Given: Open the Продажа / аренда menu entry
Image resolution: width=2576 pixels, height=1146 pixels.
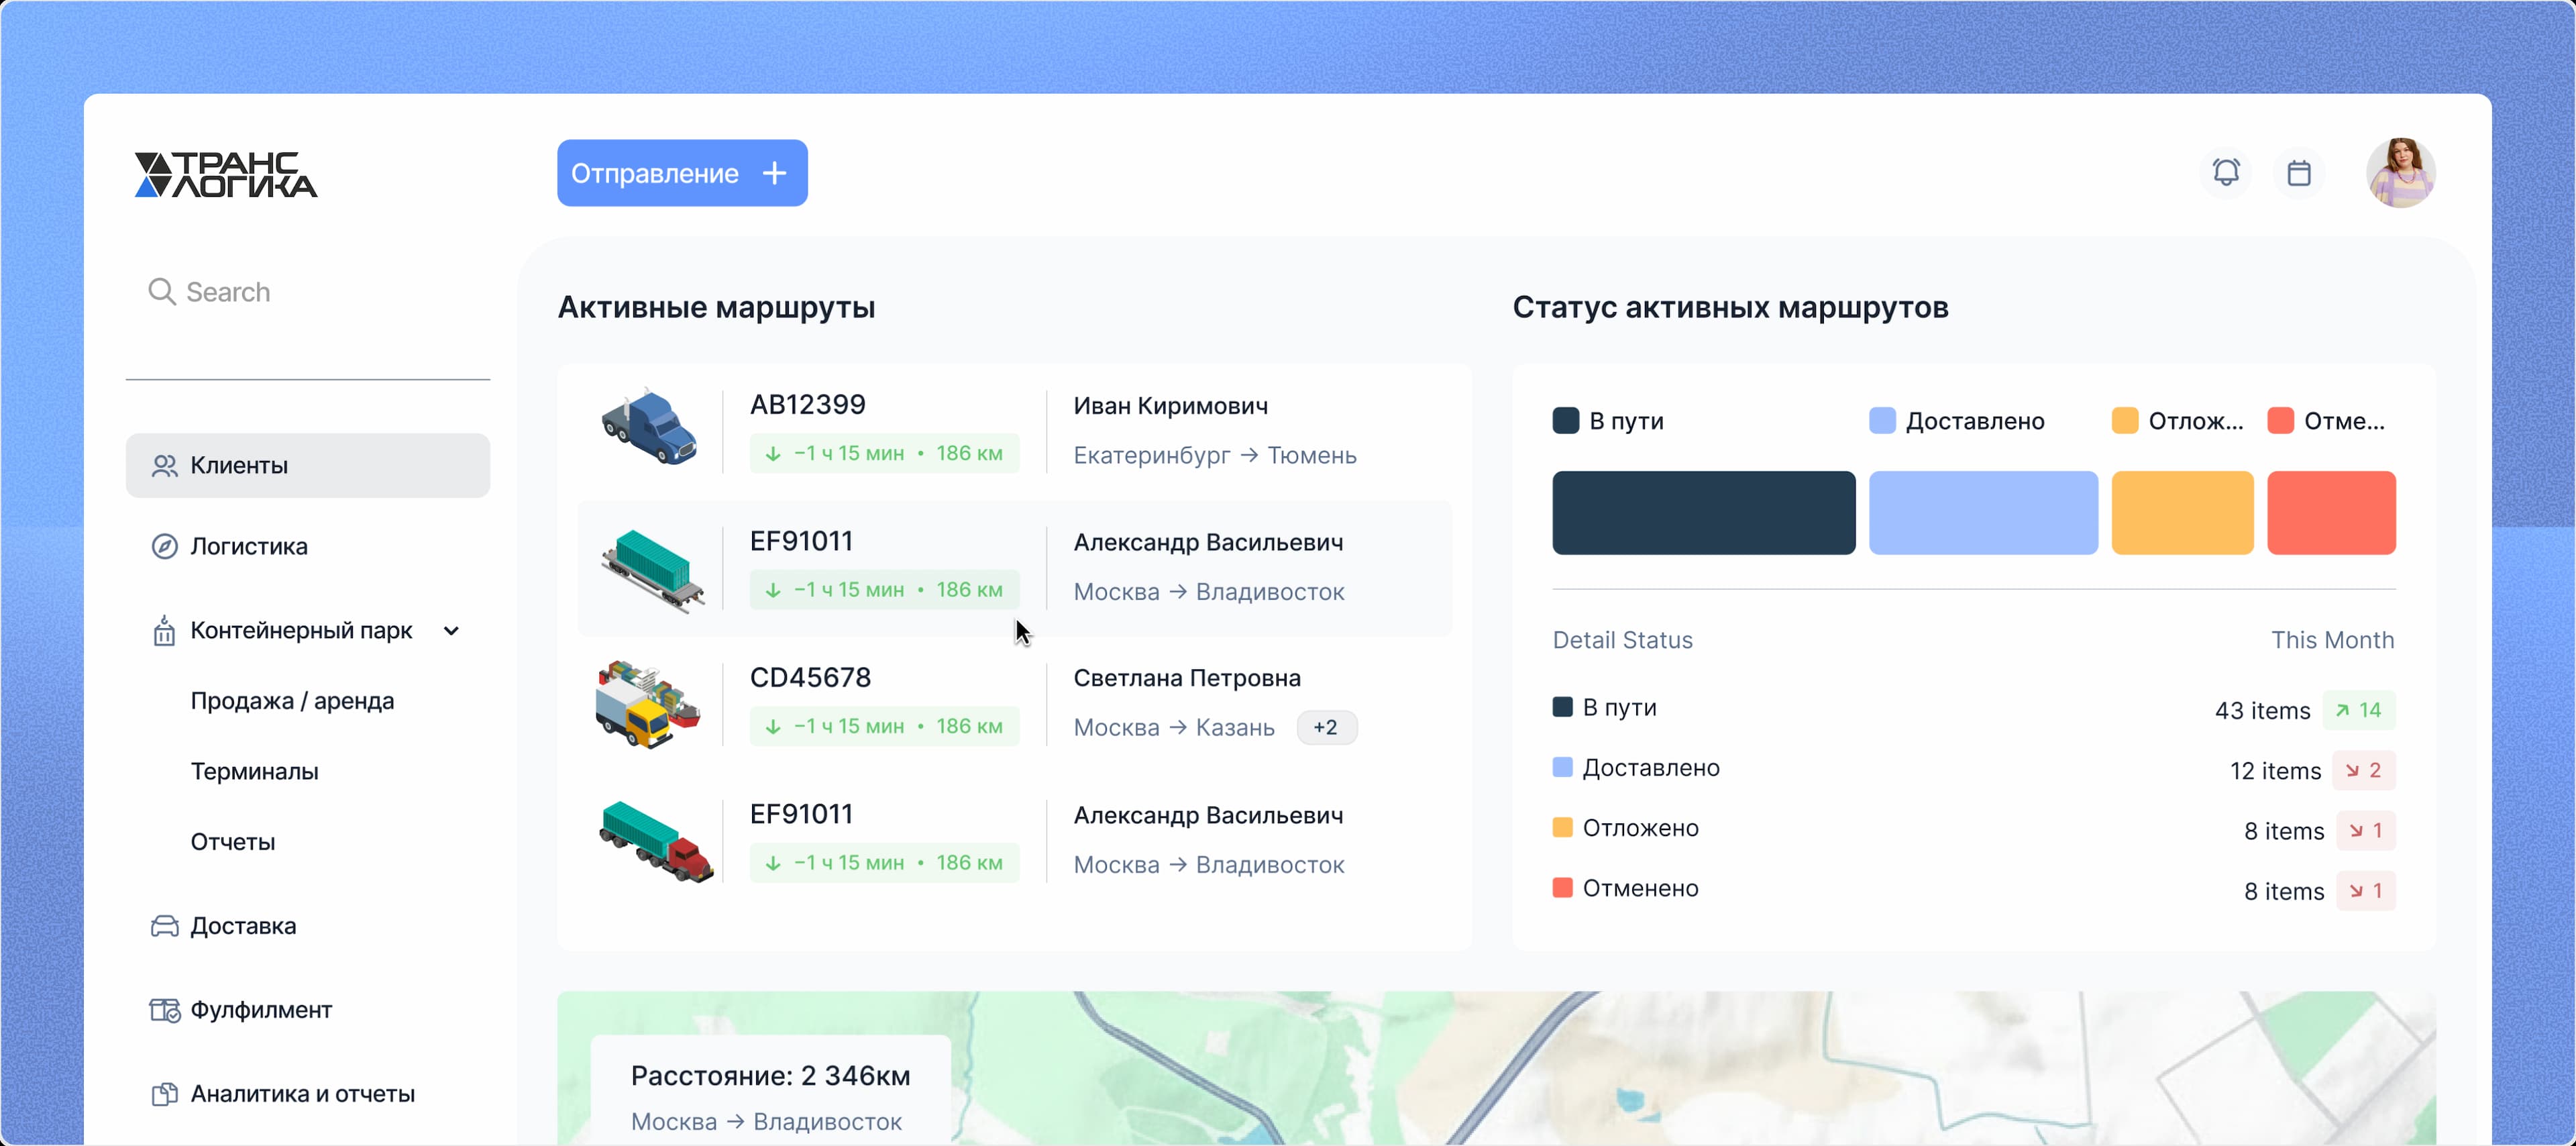Looking at the screenshot, I should 293,700.
